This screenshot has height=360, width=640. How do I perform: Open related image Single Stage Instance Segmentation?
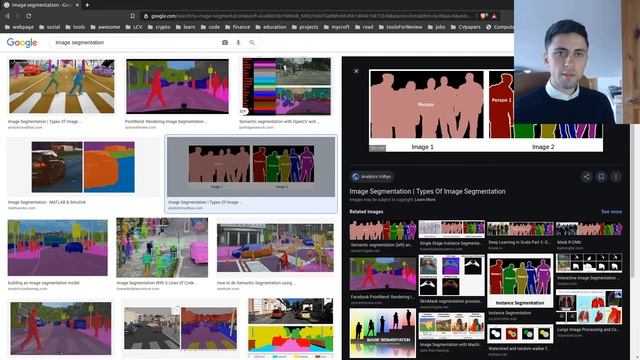451,229
